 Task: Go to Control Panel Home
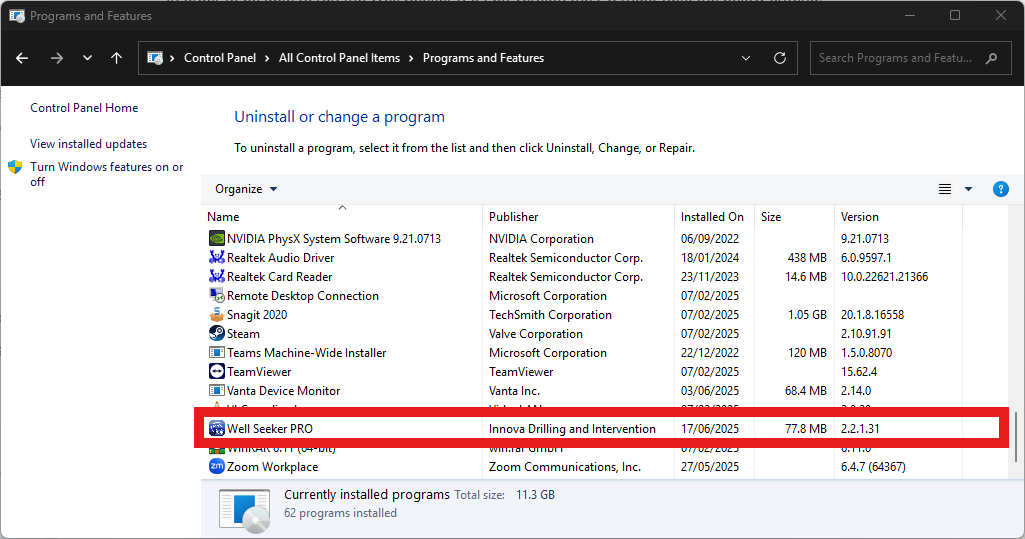84,108
